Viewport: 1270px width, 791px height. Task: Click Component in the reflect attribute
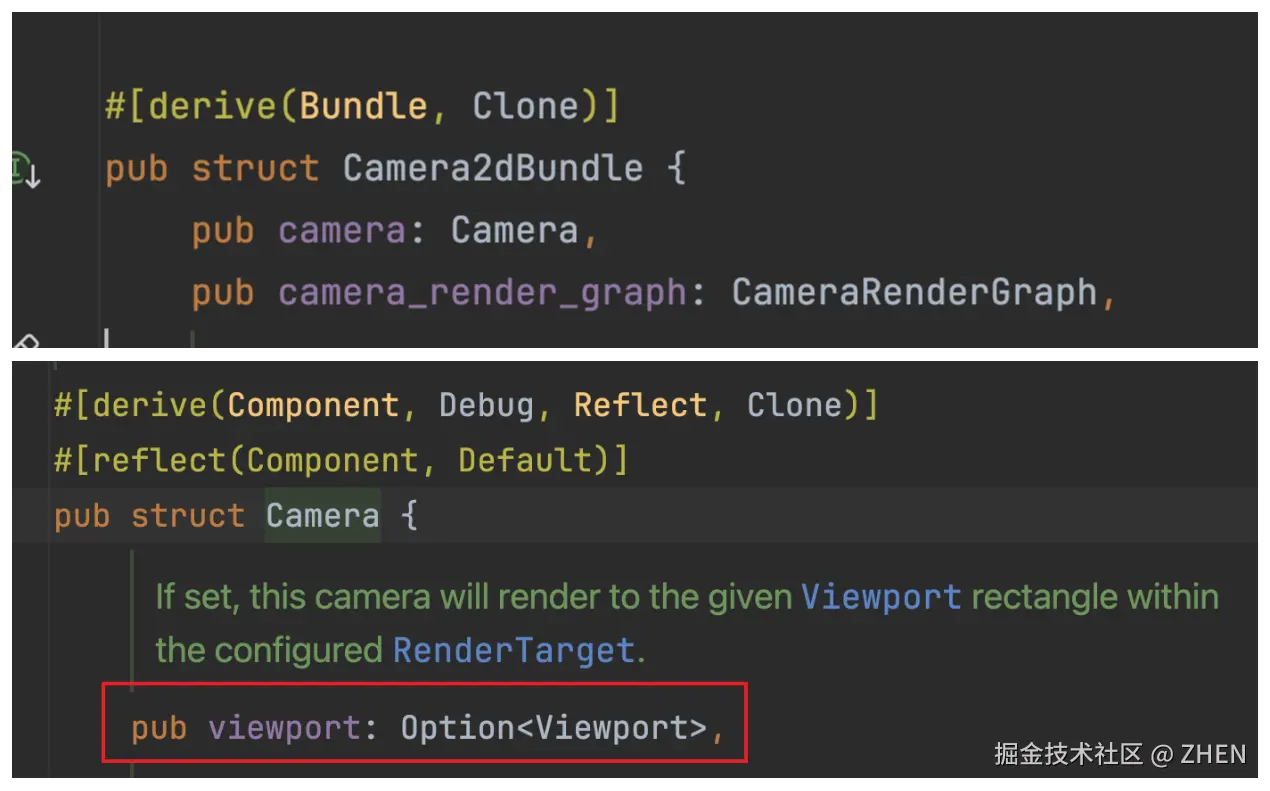coord(332,460)
